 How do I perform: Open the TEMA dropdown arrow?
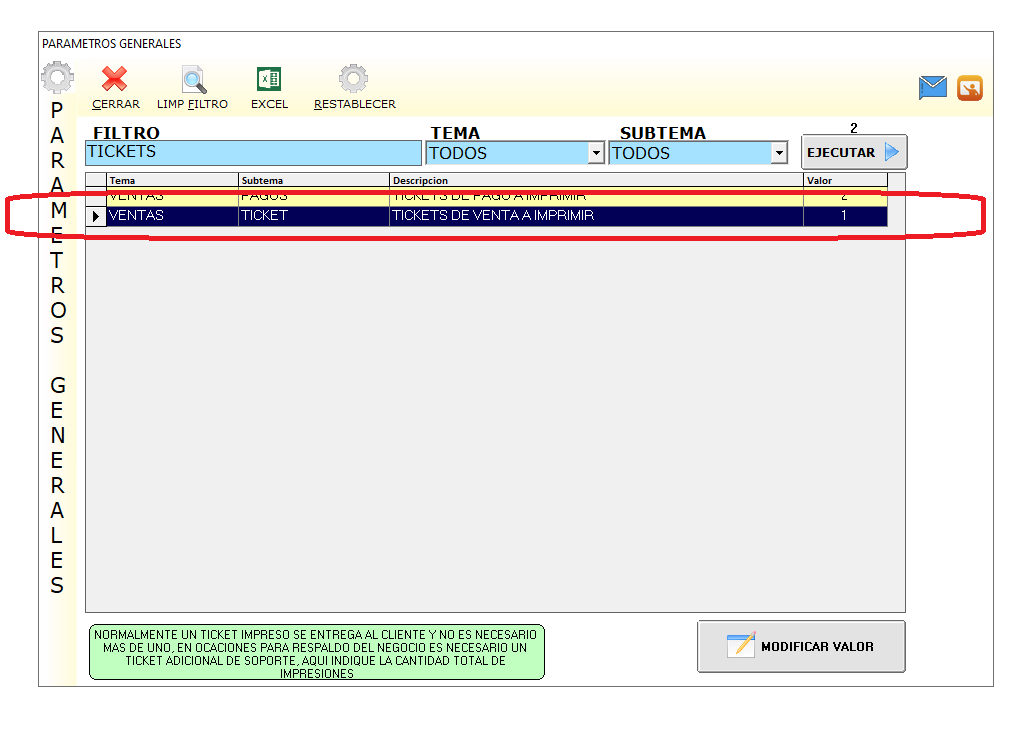pos(596,153)
